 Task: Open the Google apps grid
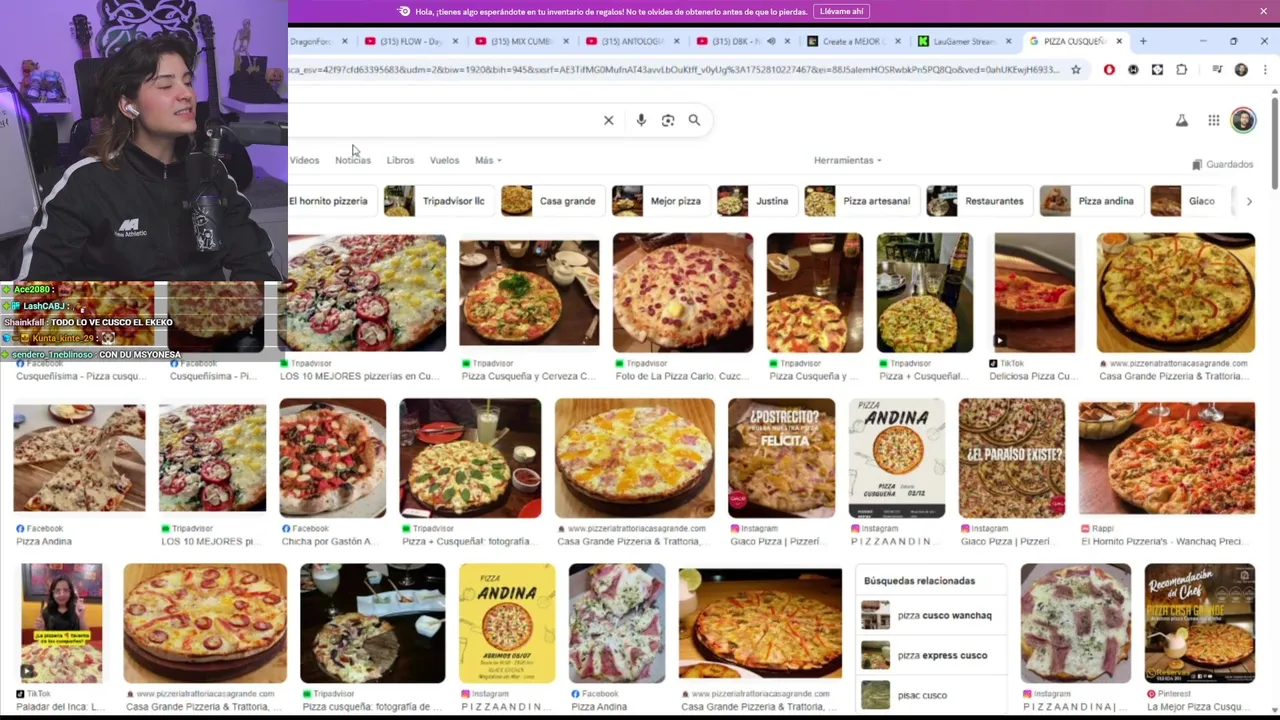tap(1213, 120)
